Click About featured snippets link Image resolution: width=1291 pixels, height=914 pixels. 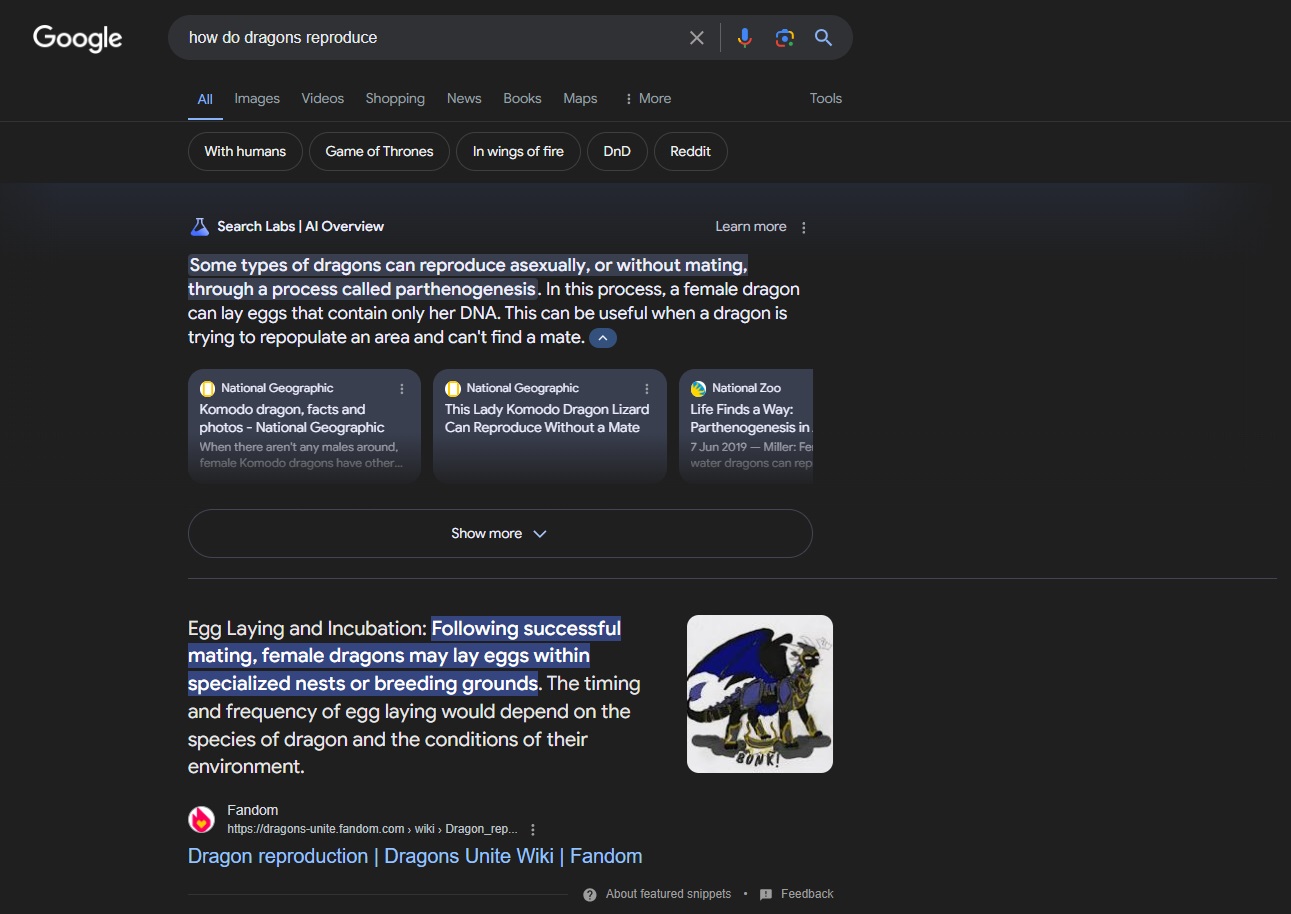click(x=668, y=894)
